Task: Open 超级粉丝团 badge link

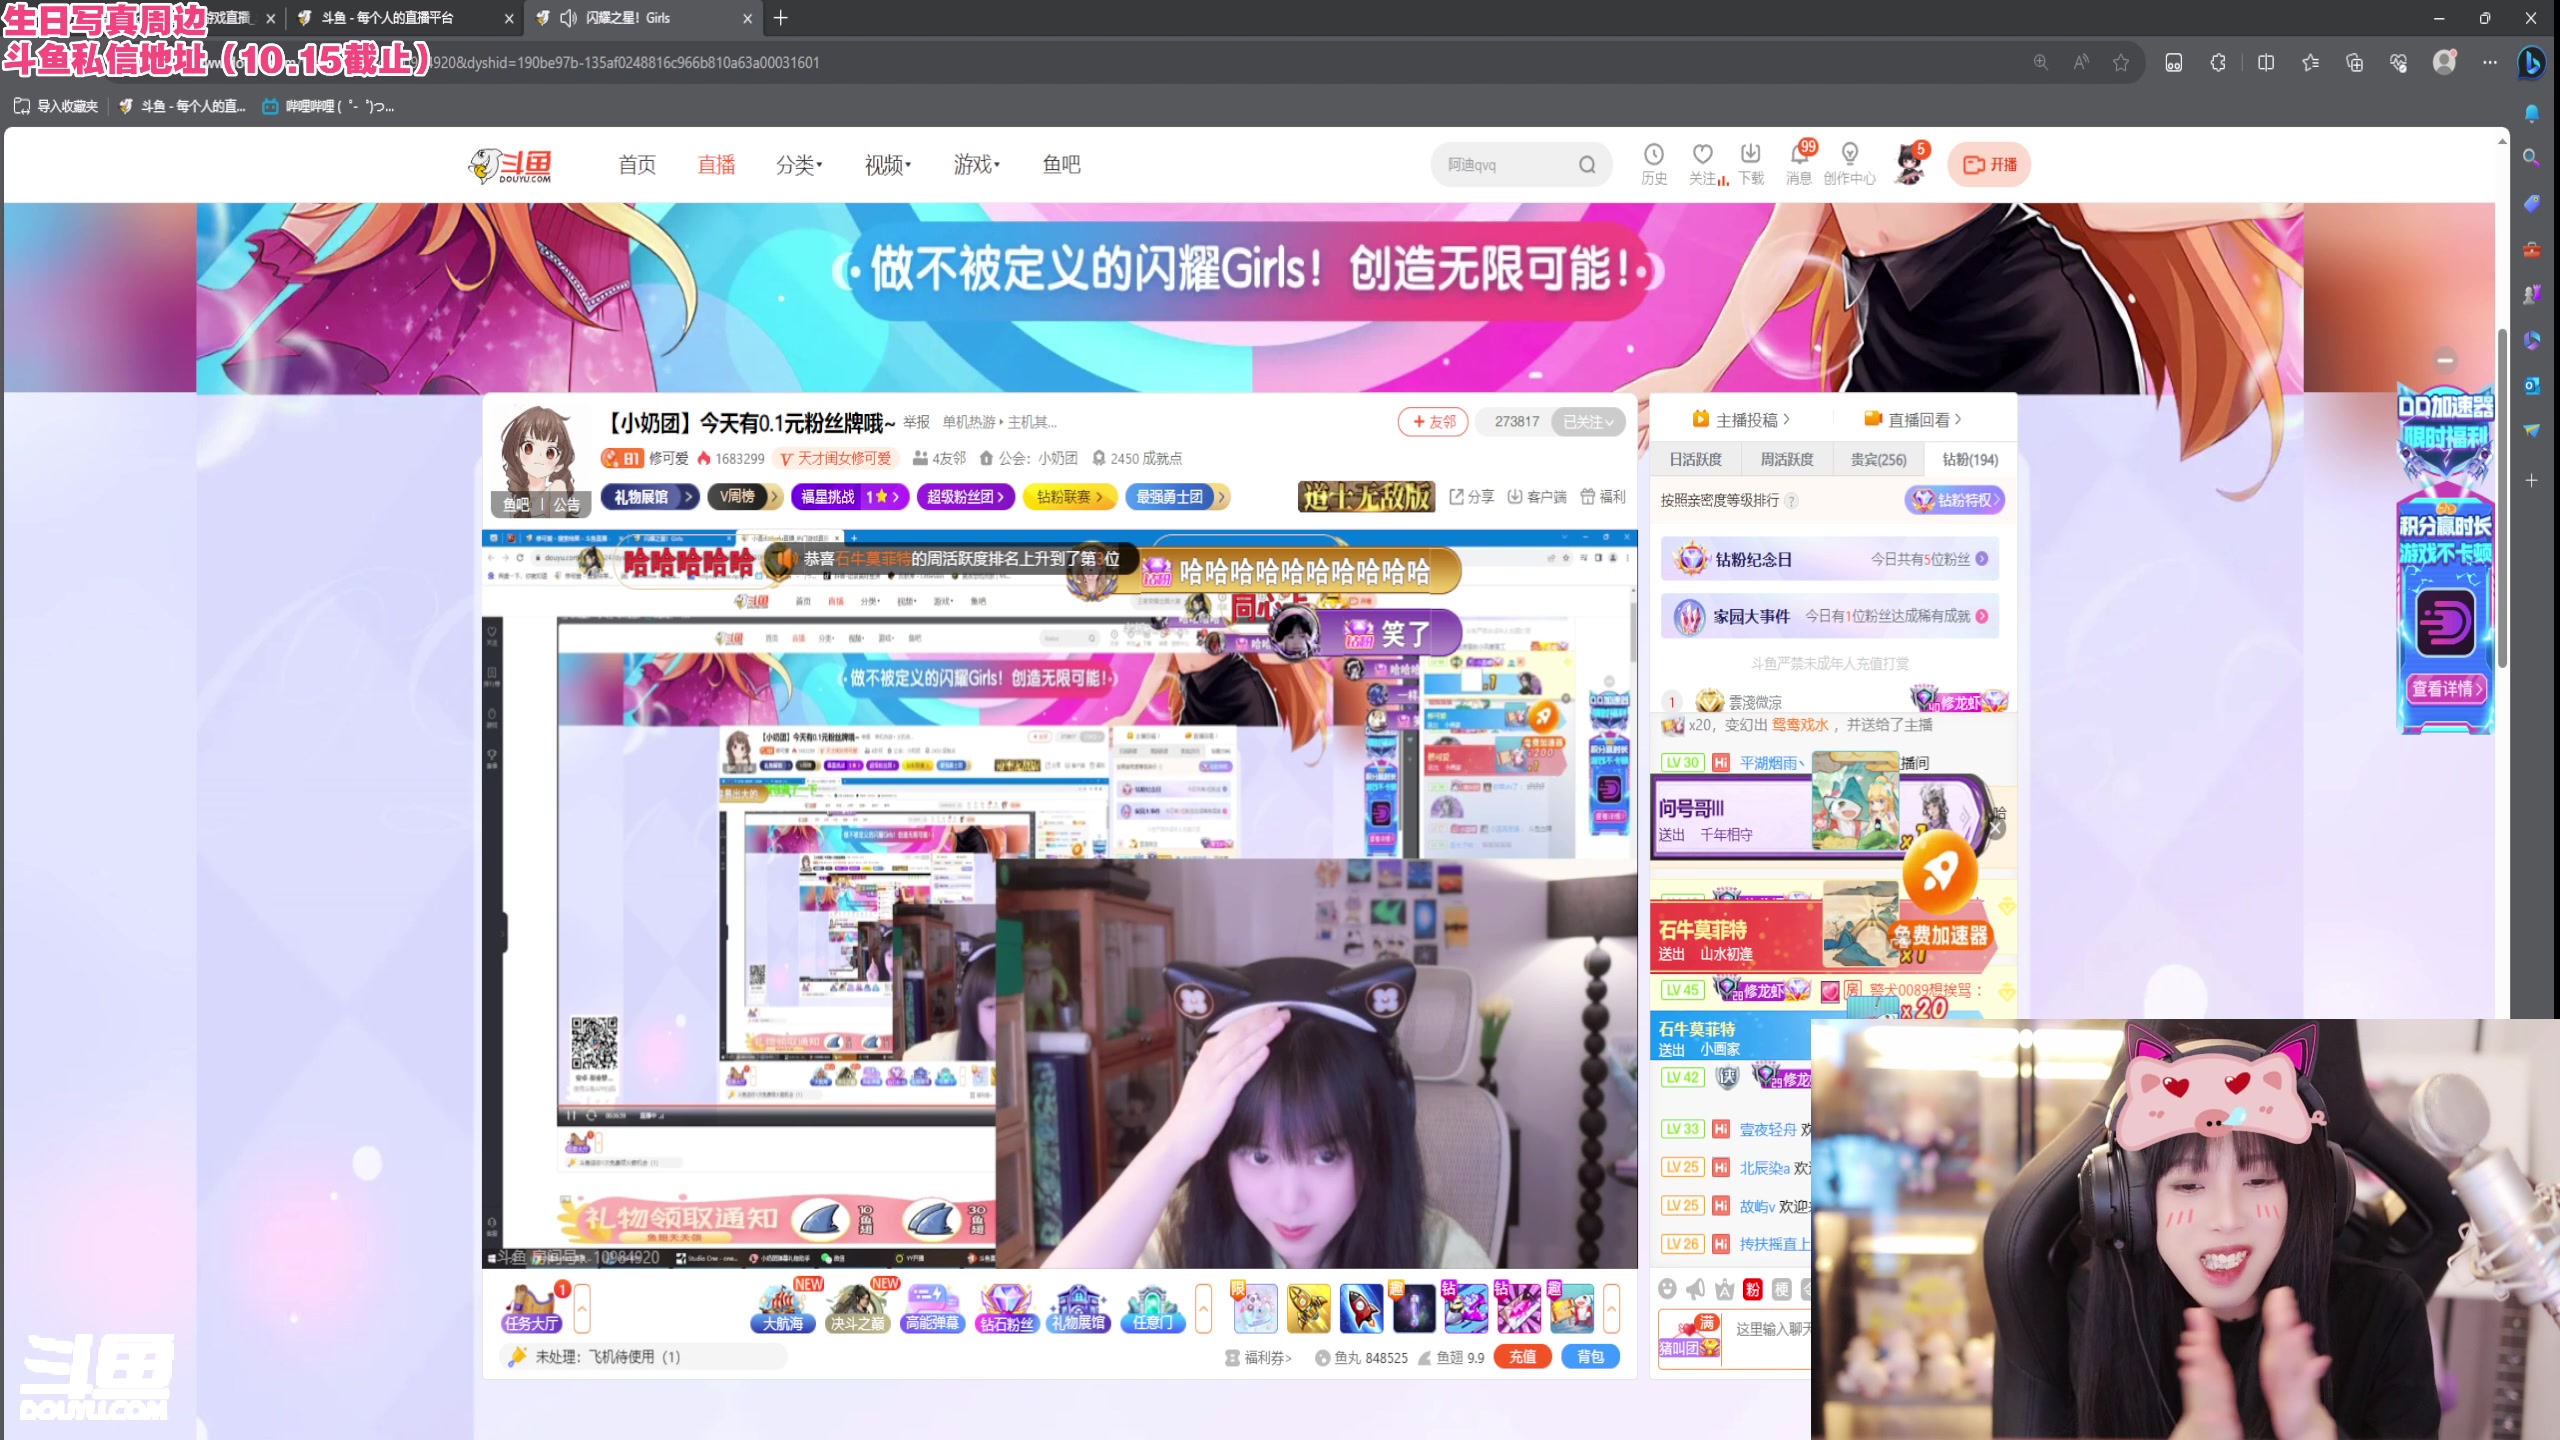Action: click(965, 497)
